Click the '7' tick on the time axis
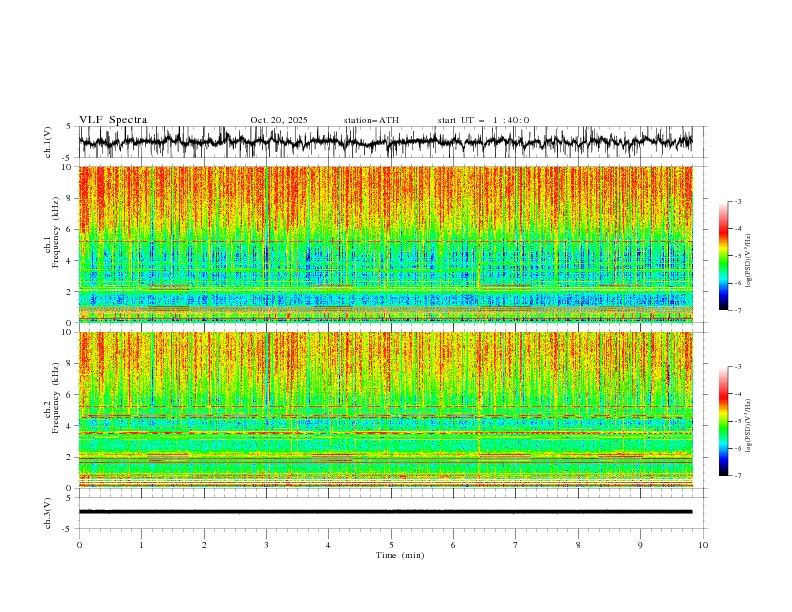This screenshot has width=792, height=612. [x=516, y=545]
